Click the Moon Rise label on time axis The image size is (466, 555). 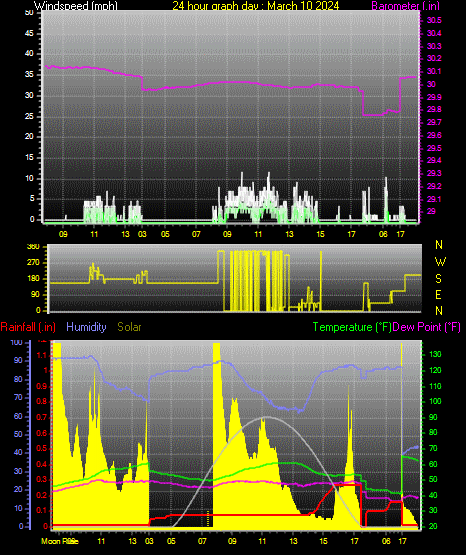point(60,541)
